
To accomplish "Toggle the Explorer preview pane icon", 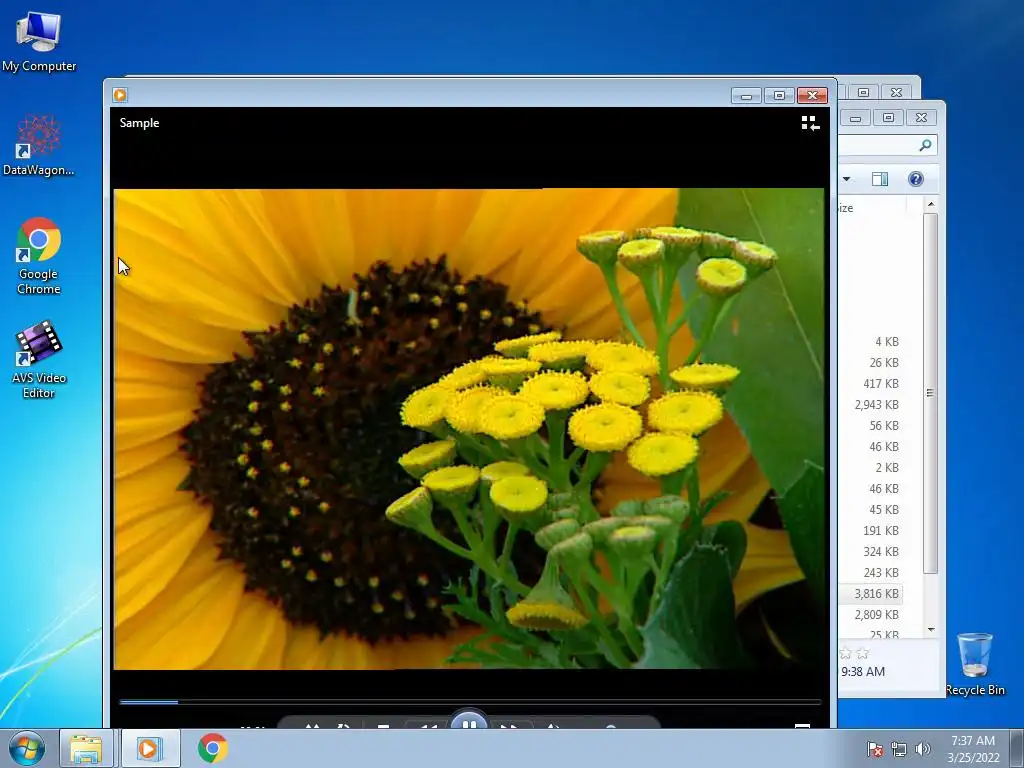I will click(880, 179).
